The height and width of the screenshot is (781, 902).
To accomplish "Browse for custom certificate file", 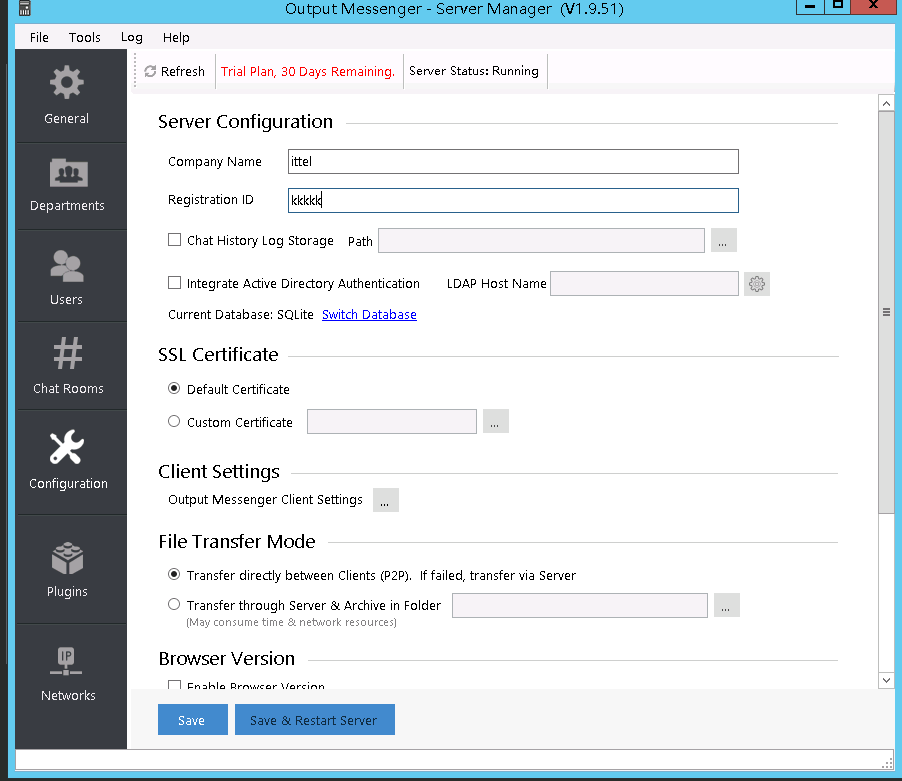I will click(495, 422).
